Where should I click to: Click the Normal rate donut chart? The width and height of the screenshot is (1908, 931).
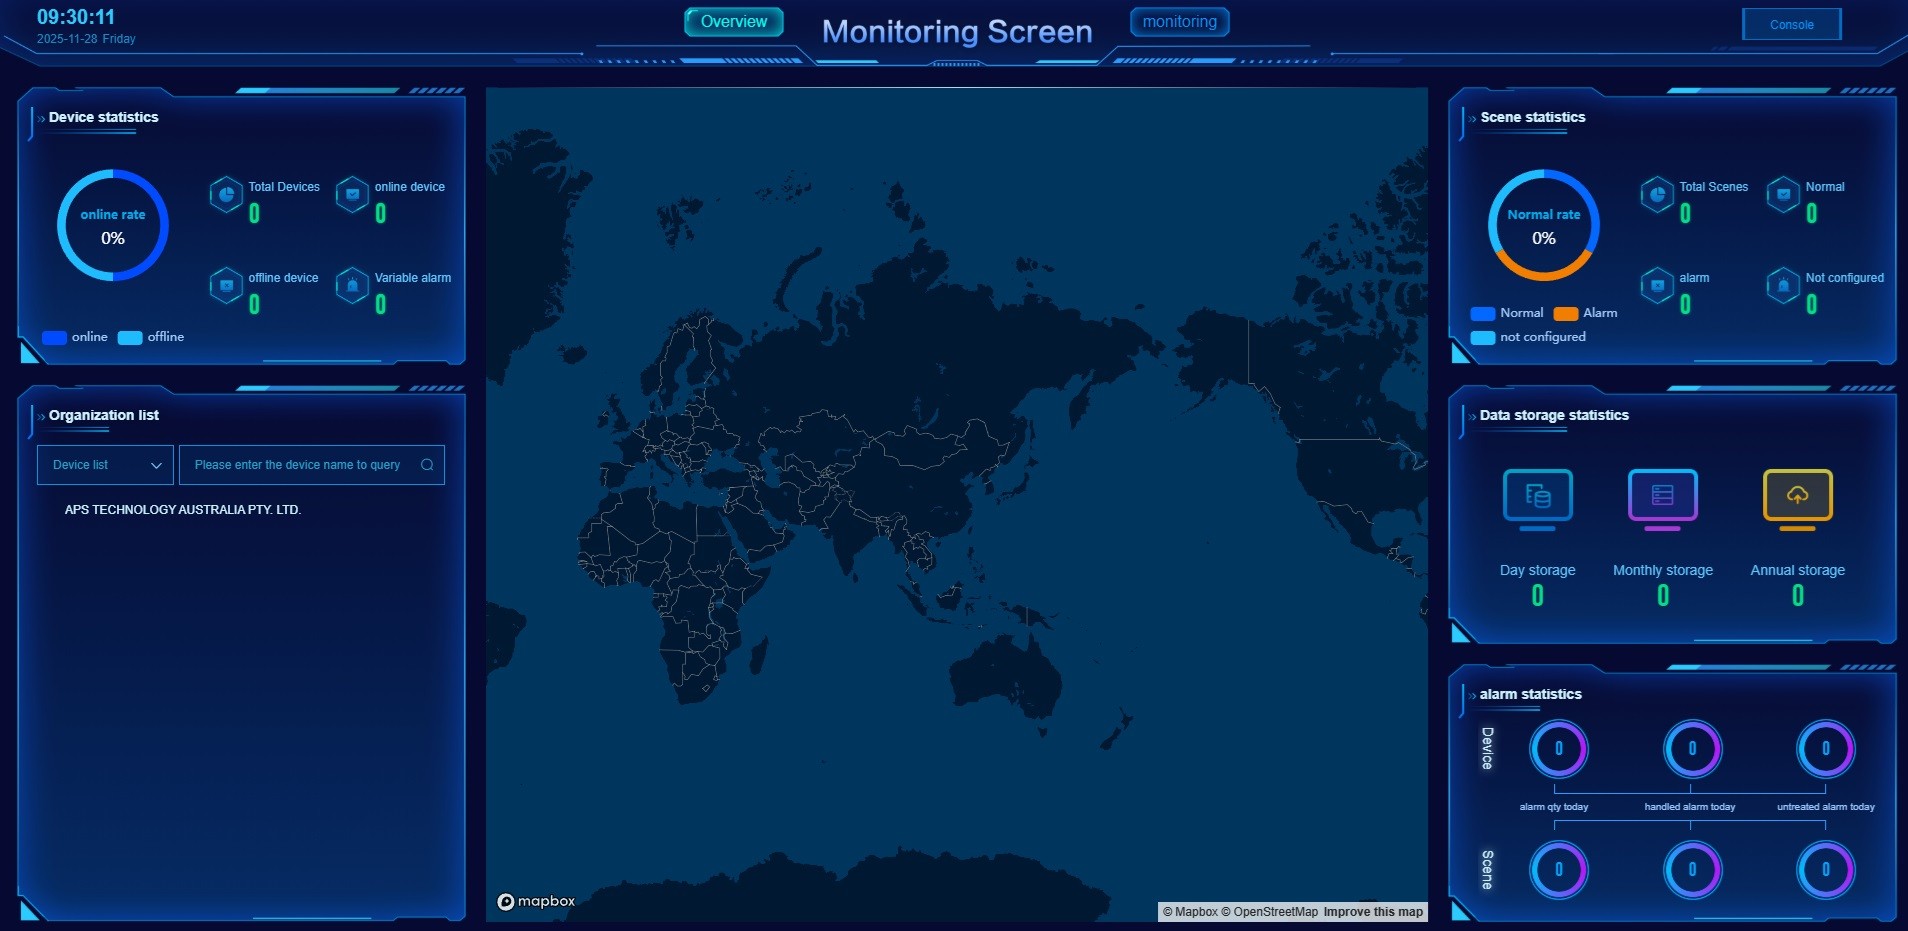[x=1544, y=225]
